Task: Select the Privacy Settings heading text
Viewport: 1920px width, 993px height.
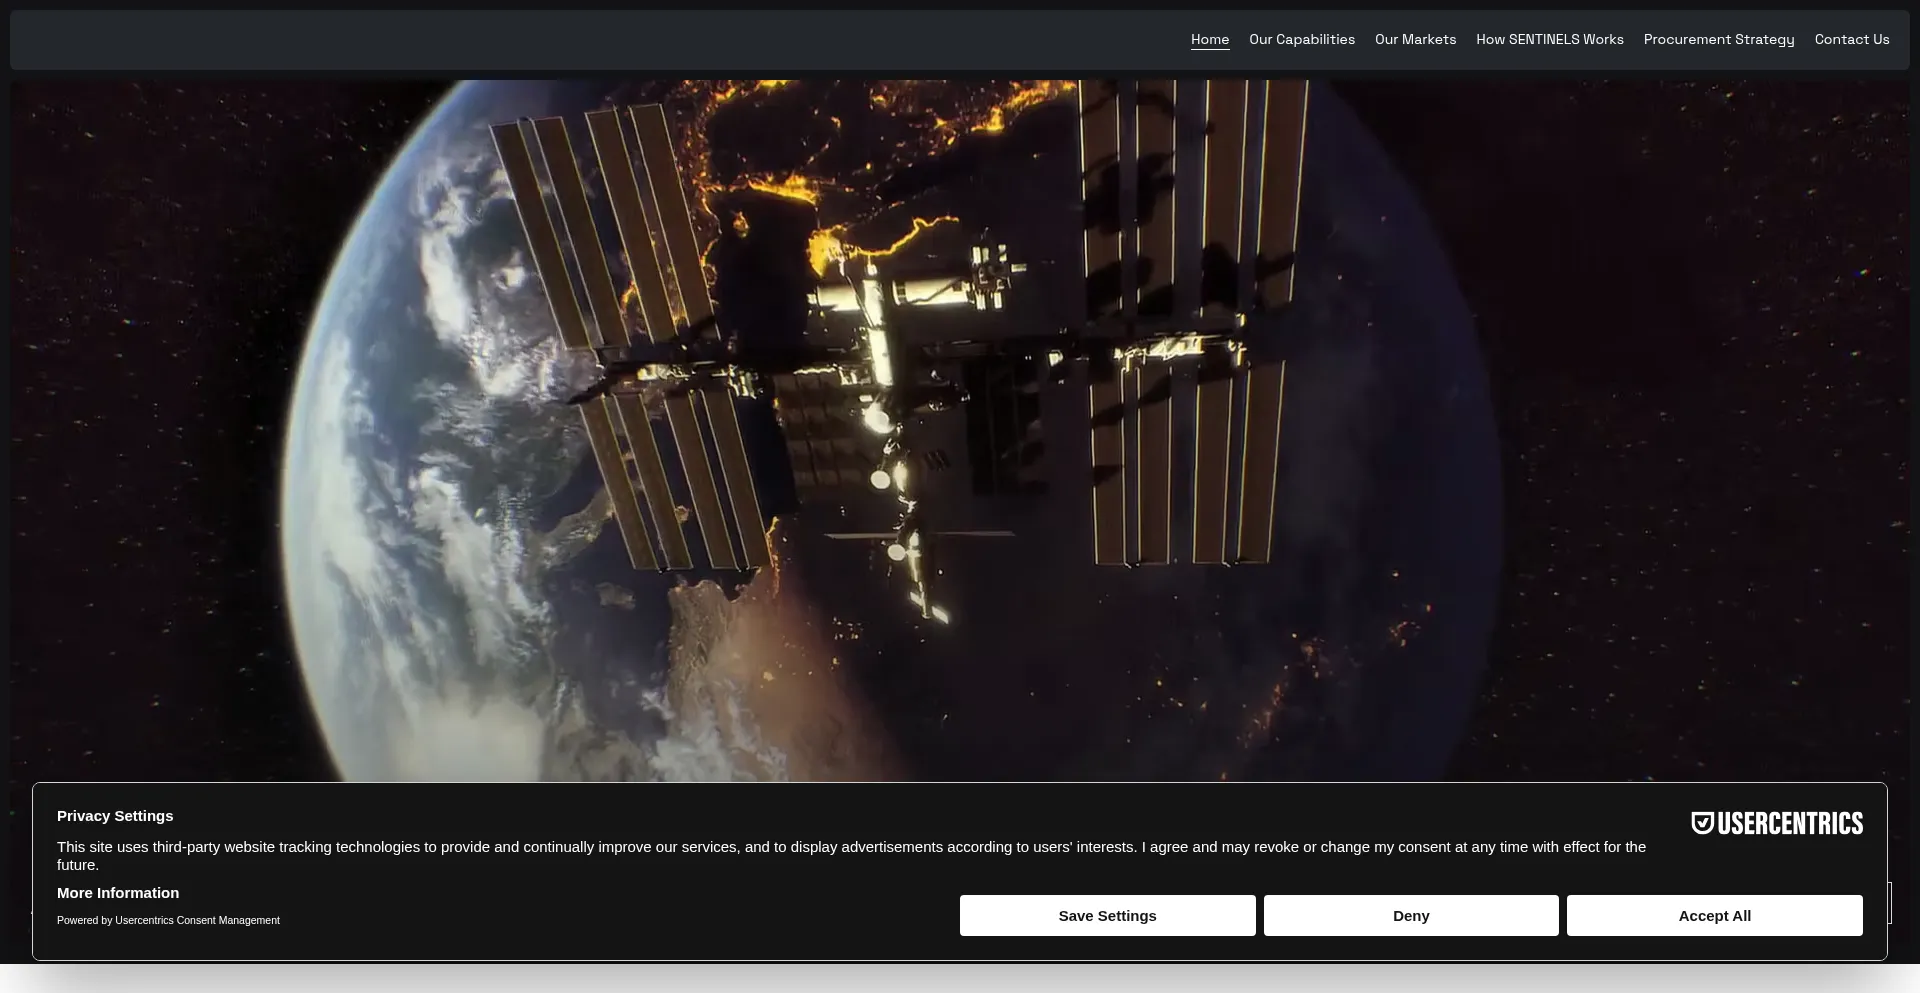Action: pos(115,816)
